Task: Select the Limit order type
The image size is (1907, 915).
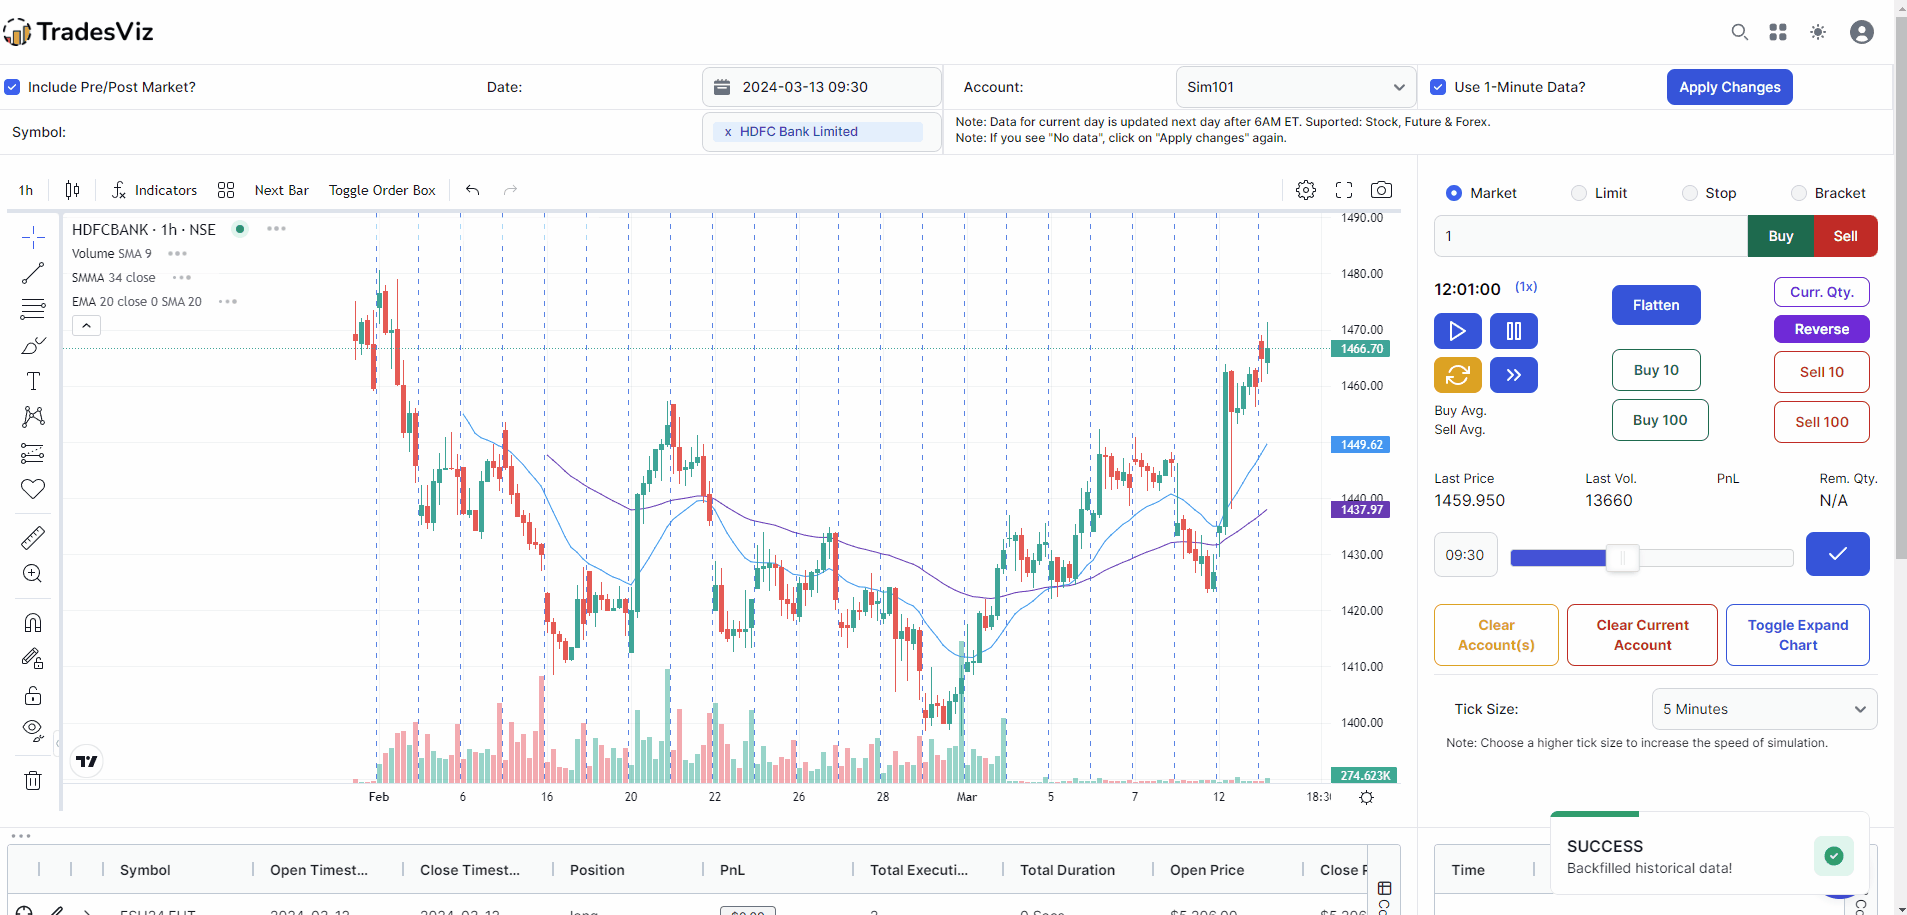Action: 1579,193
